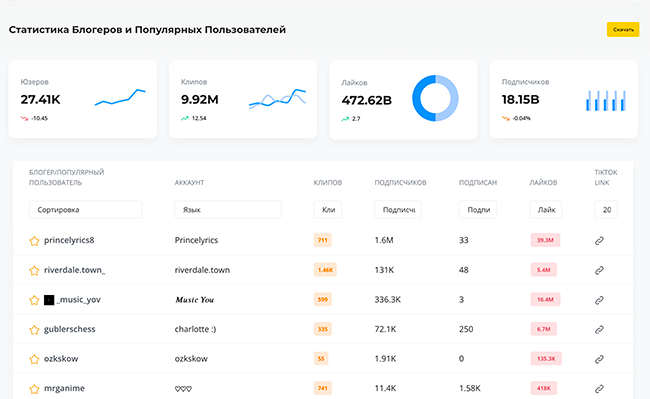Click following value 1.58K

470,389
